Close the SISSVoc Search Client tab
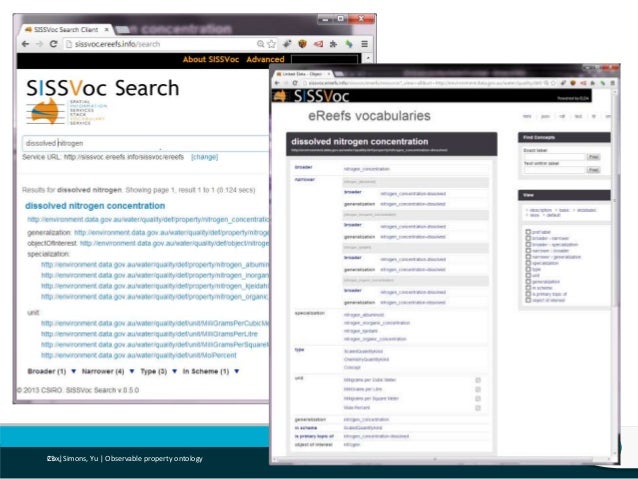The width and height of the screenshot is (638, 479). pyautogui.click(x=106, y=30)
